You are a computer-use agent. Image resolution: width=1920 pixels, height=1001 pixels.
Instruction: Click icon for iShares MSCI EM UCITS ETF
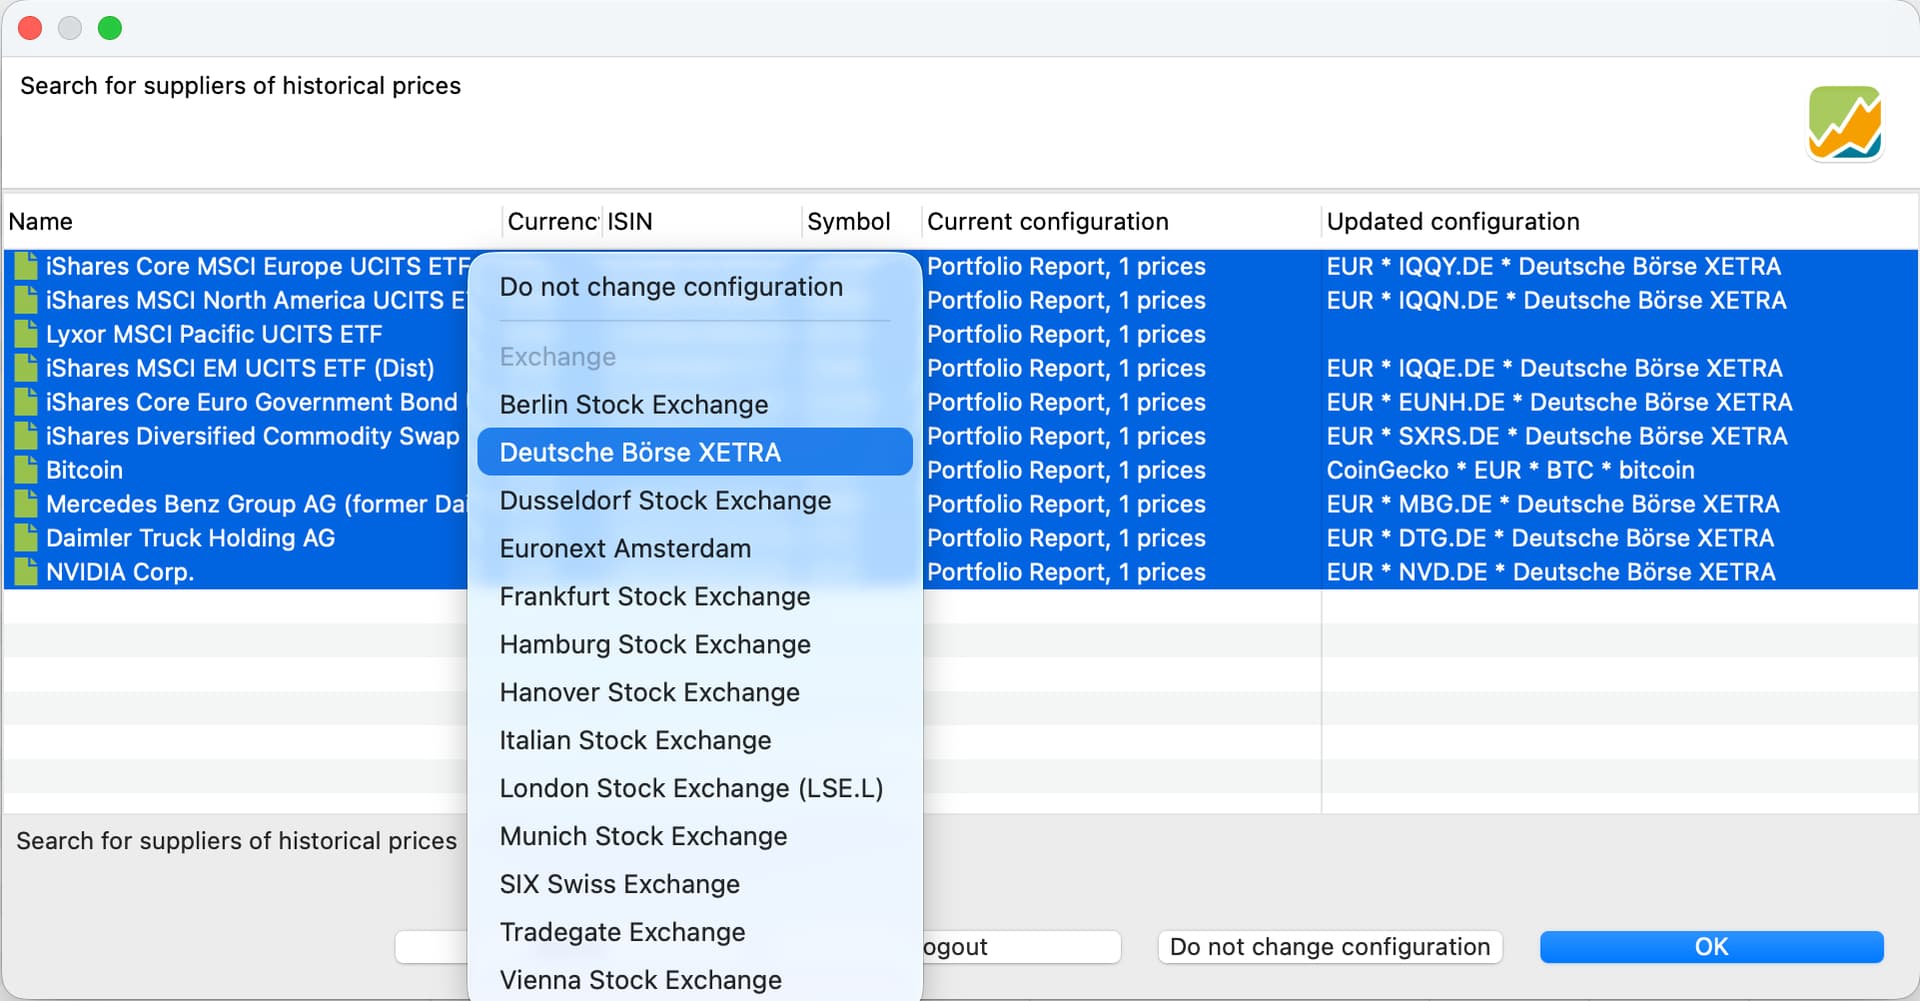coord(27,368)
